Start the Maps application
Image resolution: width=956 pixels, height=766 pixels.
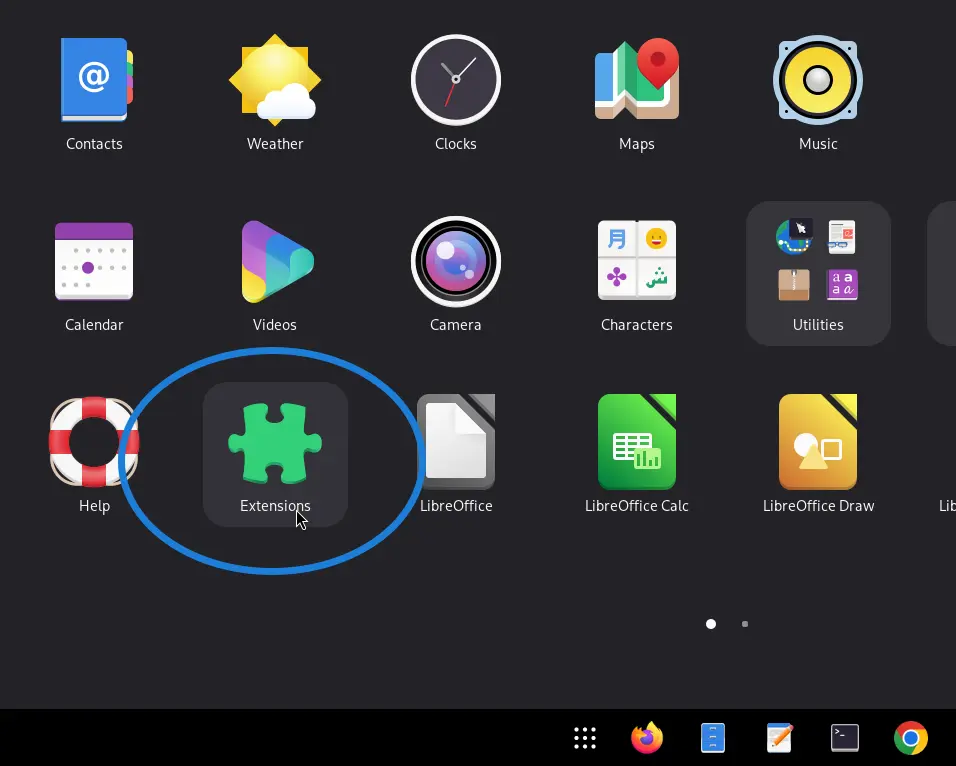636,80
